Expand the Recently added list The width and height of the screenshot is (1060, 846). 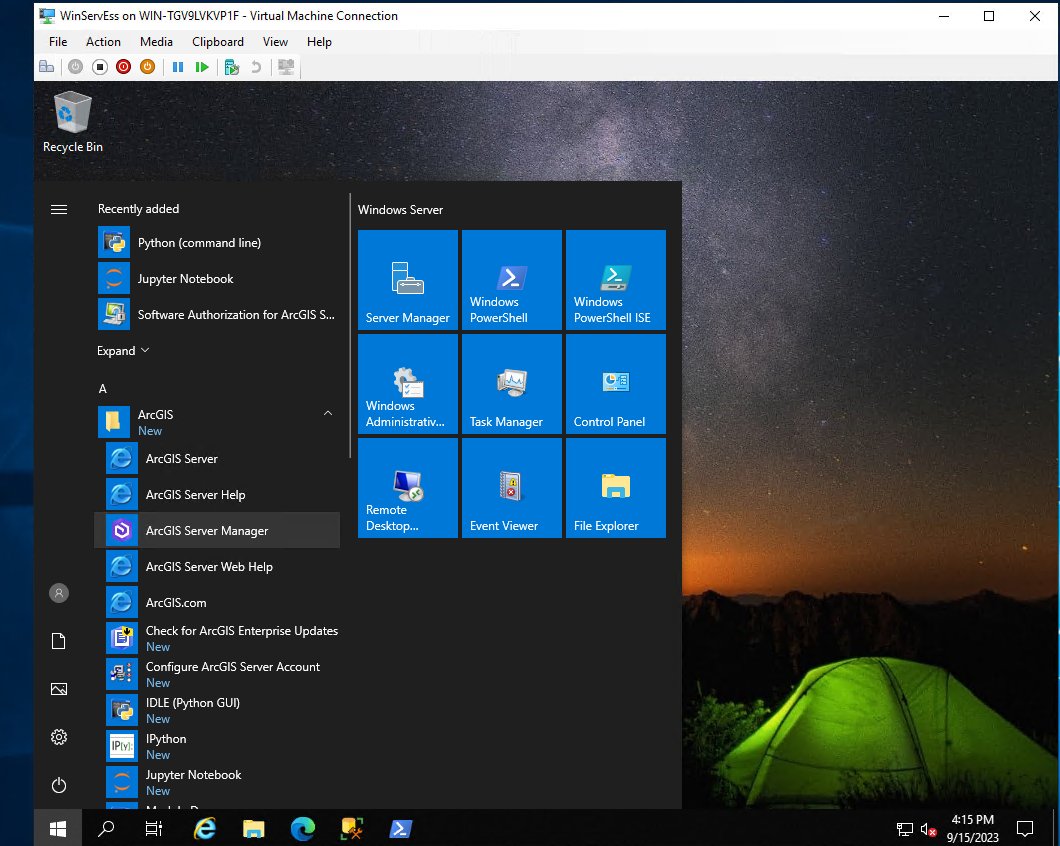123,351
